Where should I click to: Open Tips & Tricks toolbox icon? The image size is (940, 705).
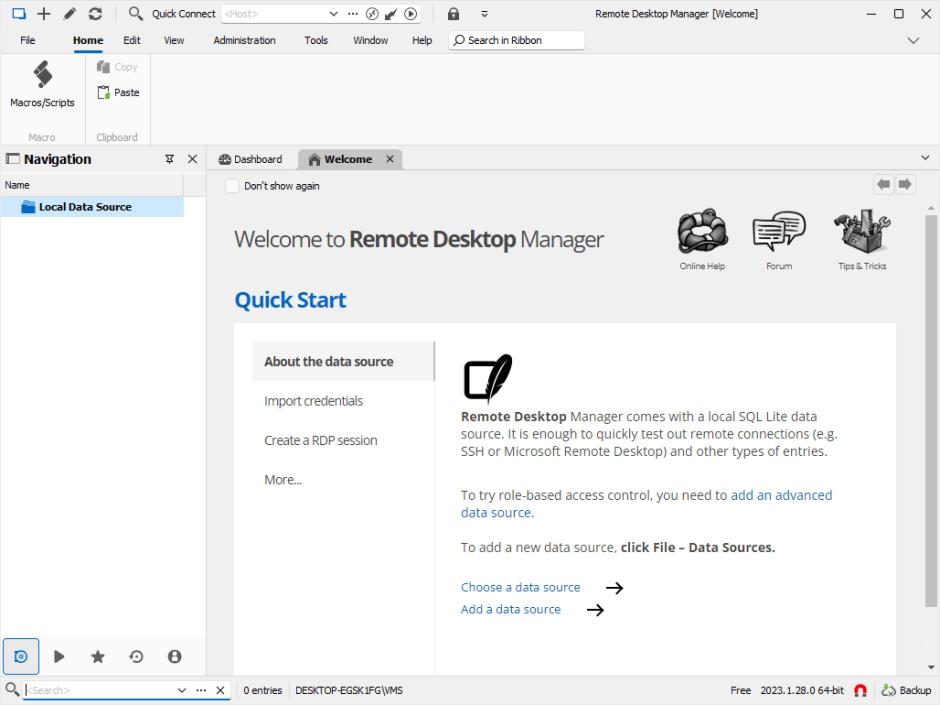(x=862, y=239)
